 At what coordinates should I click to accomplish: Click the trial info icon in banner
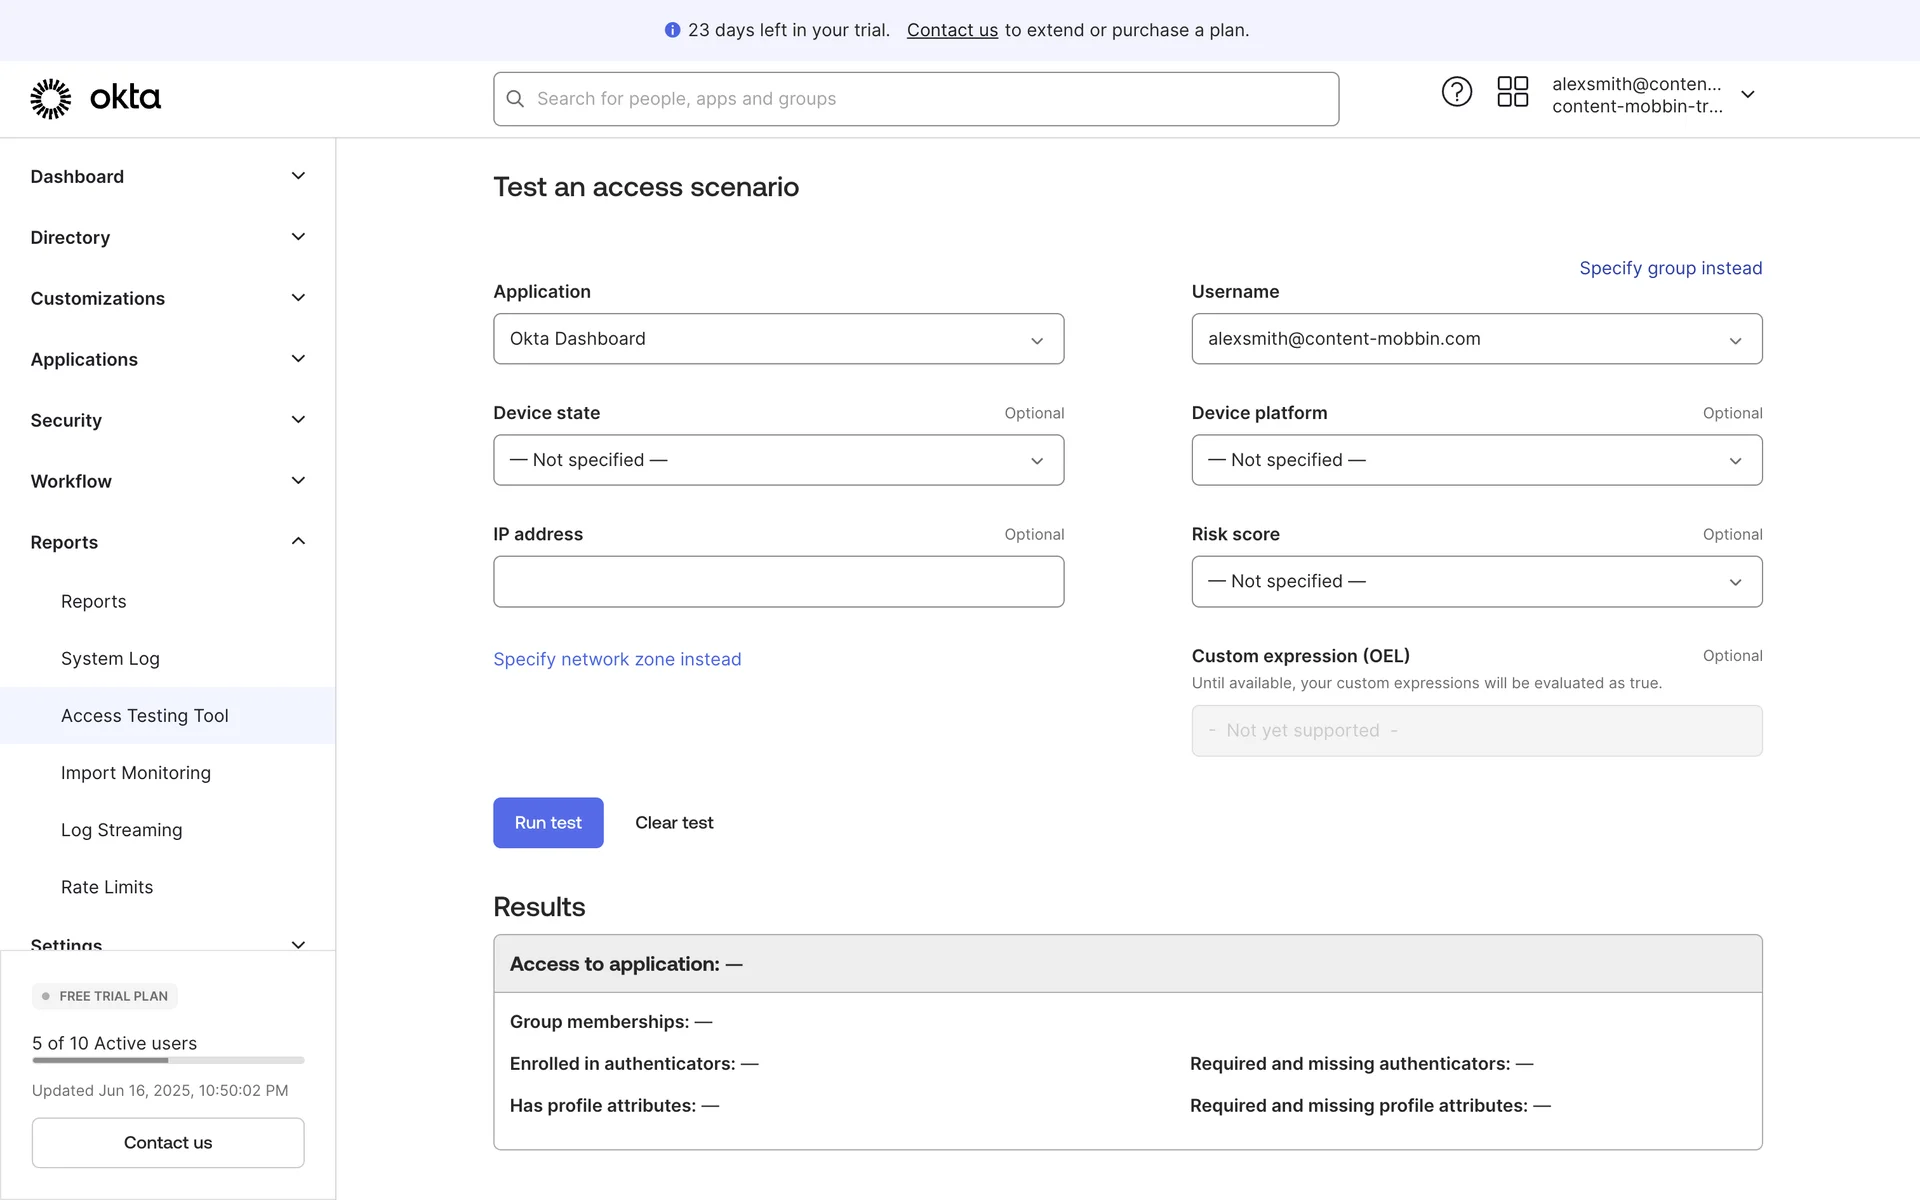coord(672,30)
